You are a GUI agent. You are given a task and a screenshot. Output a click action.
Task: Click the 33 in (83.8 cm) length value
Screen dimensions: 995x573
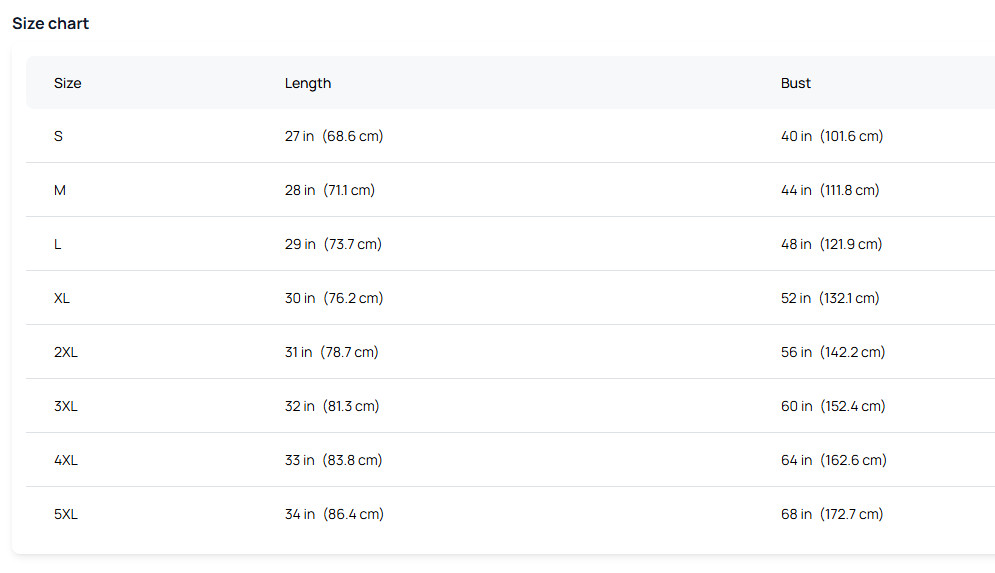[x=333, y=460]
